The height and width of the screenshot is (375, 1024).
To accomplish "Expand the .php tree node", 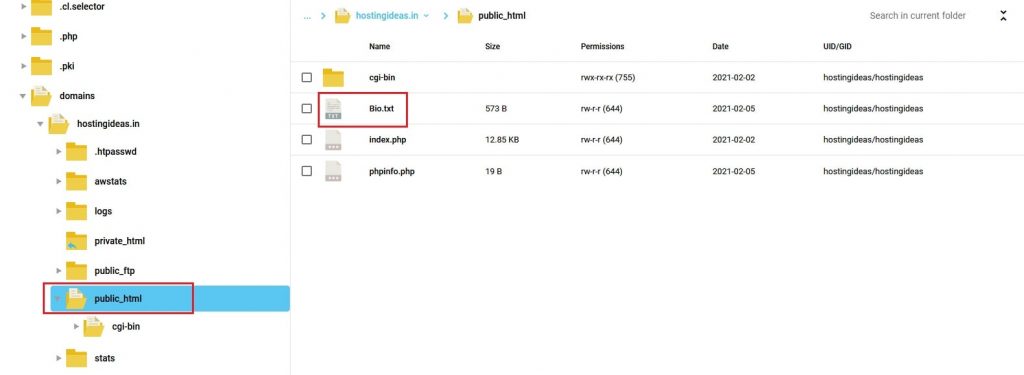I will pyautogui.click(x=24, y=37).
